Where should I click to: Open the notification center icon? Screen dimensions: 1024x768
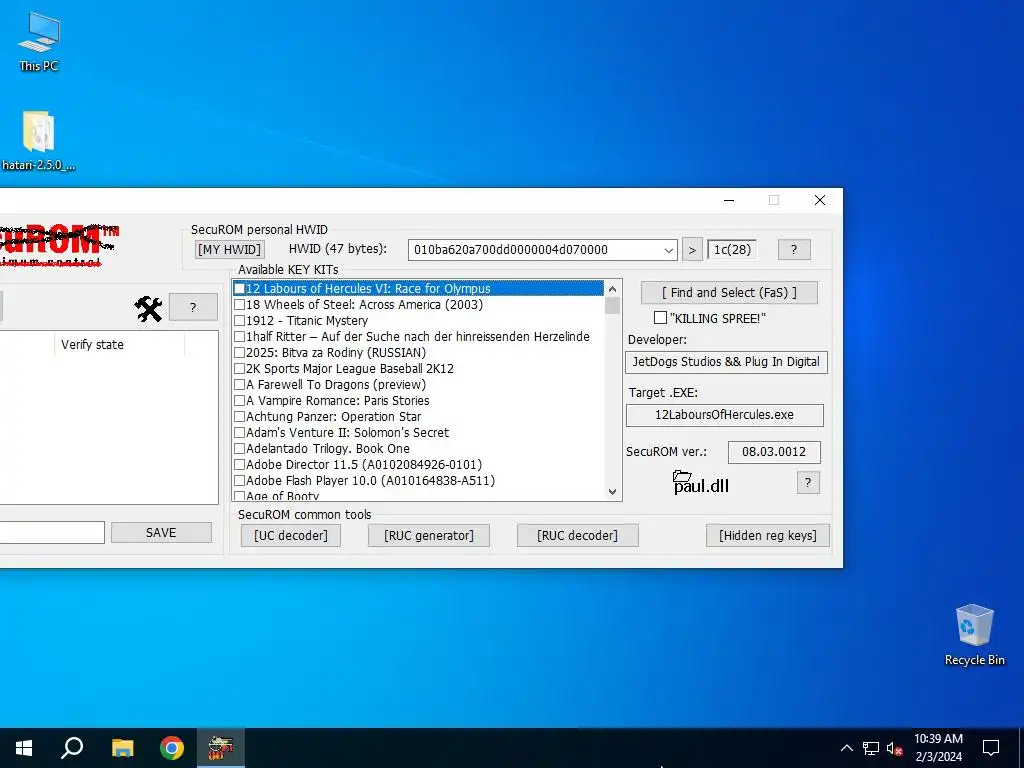coord(991,748)
